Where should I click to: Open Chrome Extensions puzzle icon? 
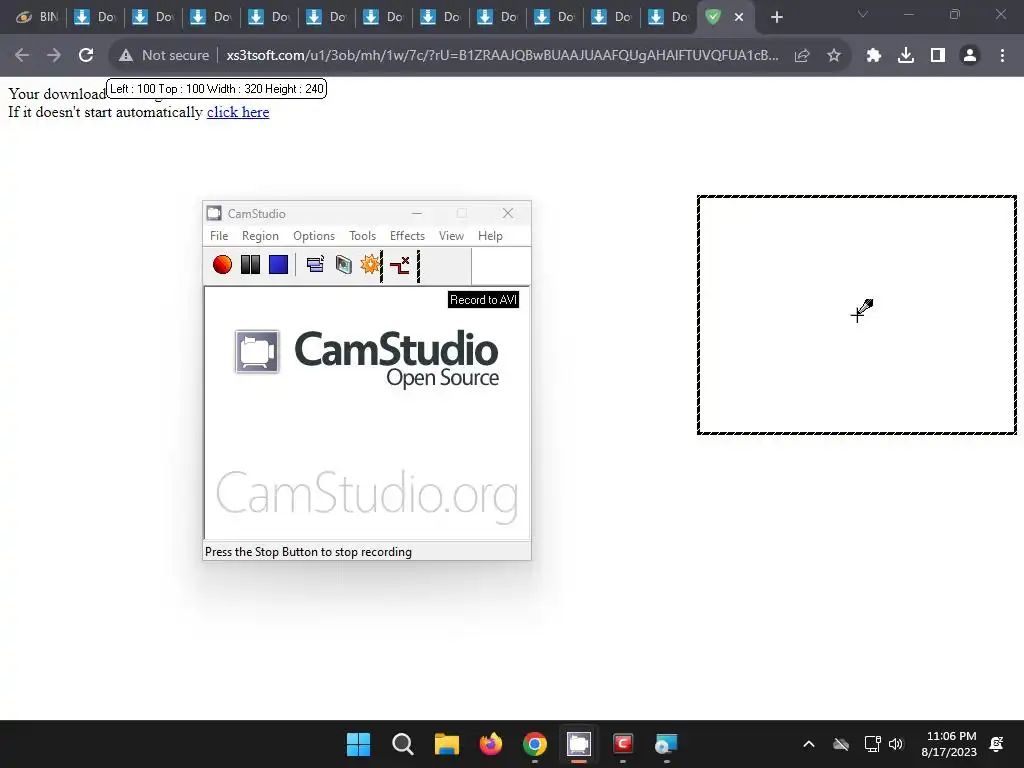click(874, 56)
